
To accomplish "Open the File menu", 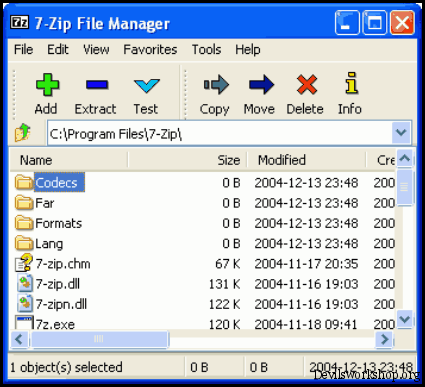I will 23,50.
